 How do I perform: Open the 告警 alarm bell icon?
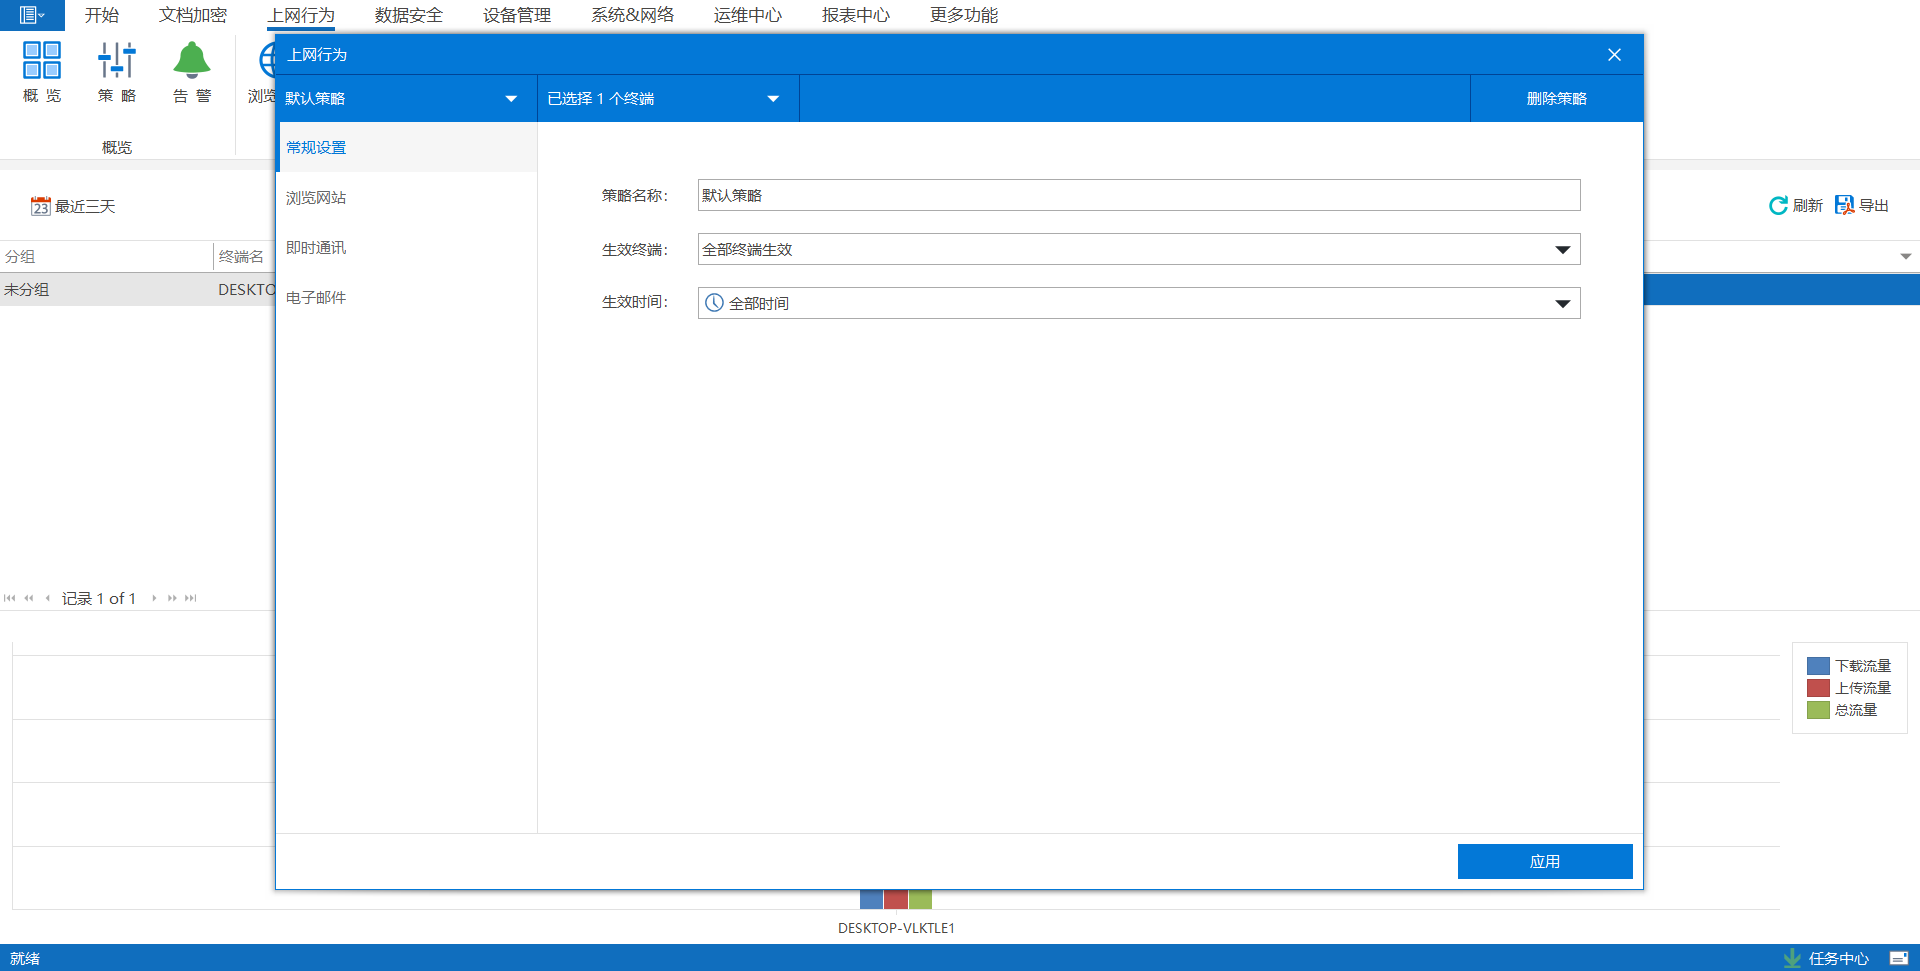(x=192, y=61)
